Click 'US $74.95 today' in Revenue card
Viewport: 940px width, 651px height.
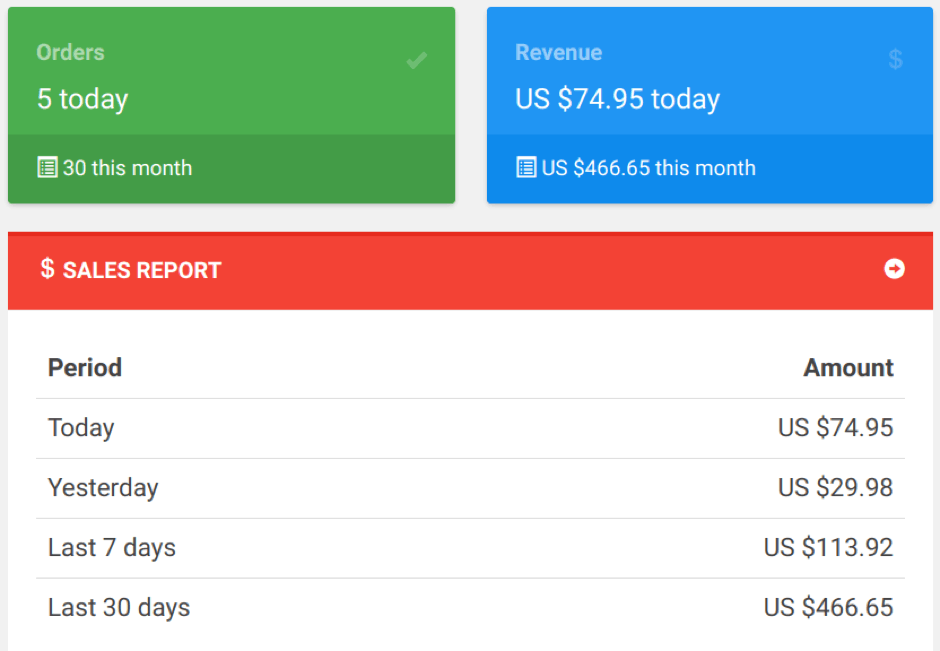click(x=617, y=99)
